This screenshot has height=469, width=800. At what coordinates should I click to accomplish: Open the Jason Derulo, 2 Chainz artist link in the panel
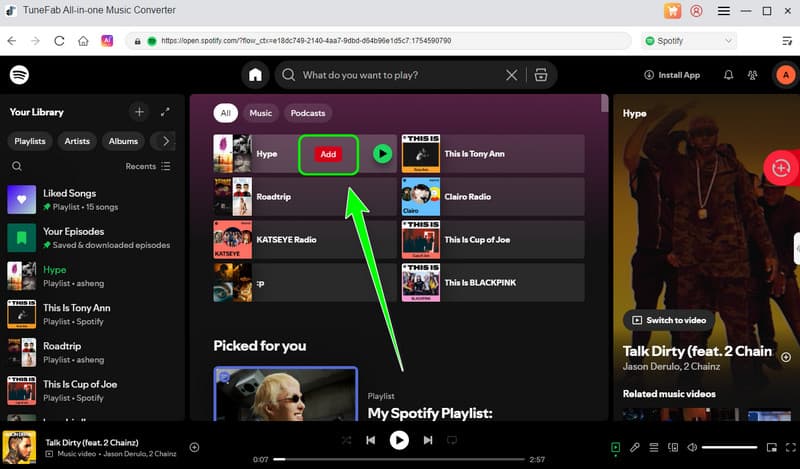coord(671,366)
